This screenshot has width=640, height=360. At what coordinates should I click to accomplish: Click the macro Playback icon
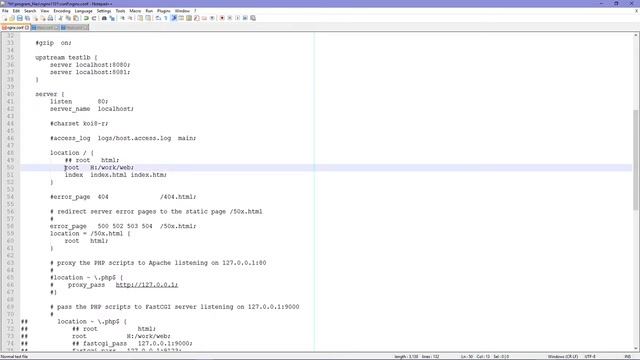coord(238,18)
